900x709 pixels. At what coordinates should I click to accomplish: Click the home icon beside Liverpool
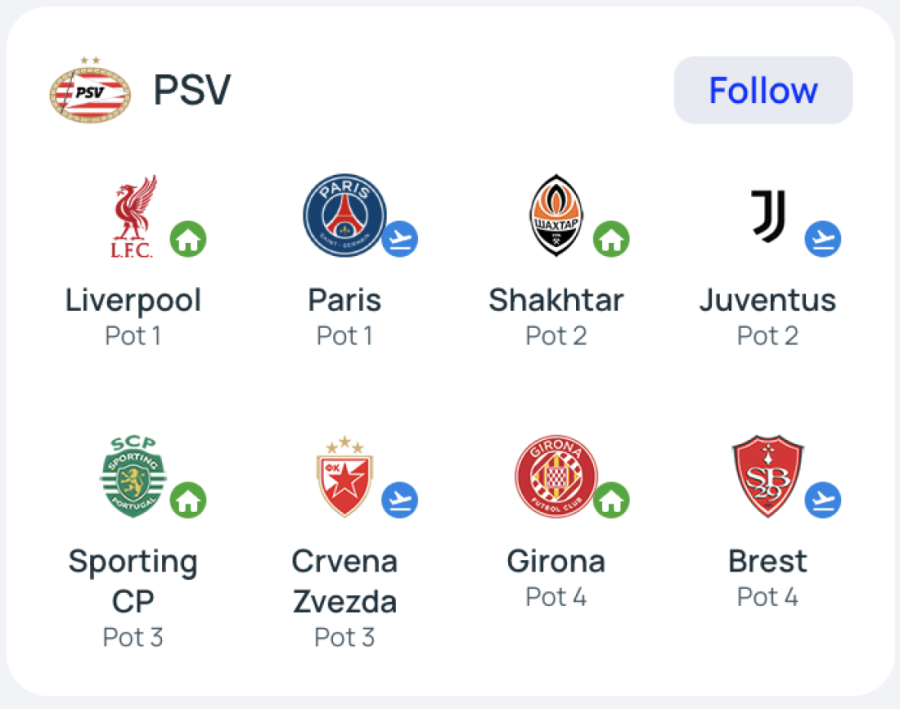point(188,239)
